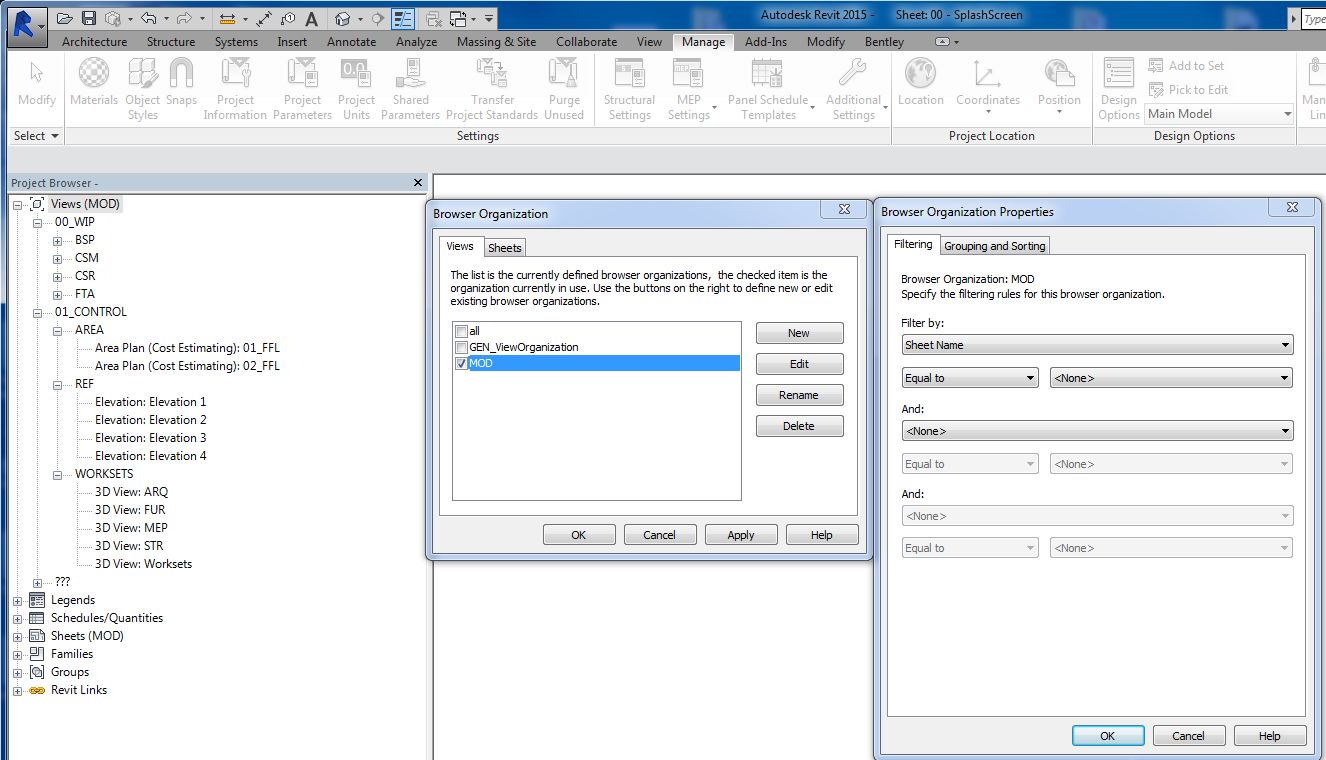Click the Rename button
This screenshot has width=1326, height=760.
(x=799, y=395)
